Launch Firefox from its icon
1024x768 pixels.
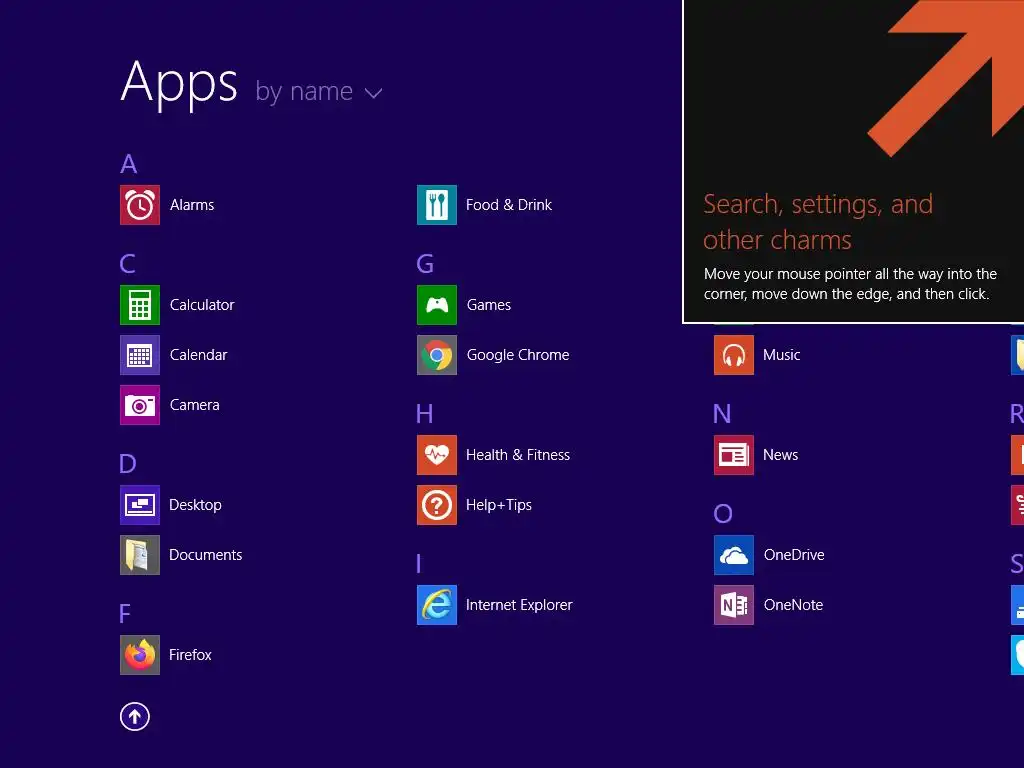click(140, 655)
